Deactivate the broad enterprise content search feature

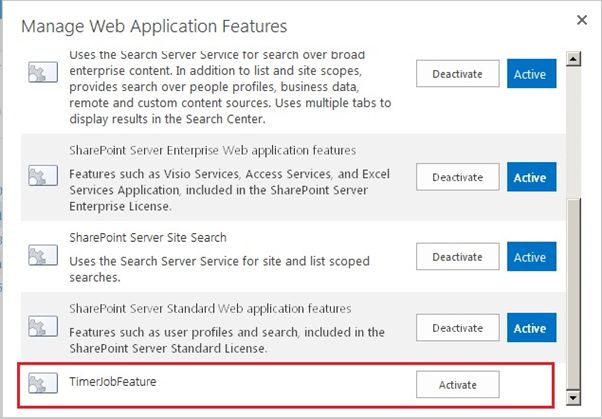click(x=457, y=73)
